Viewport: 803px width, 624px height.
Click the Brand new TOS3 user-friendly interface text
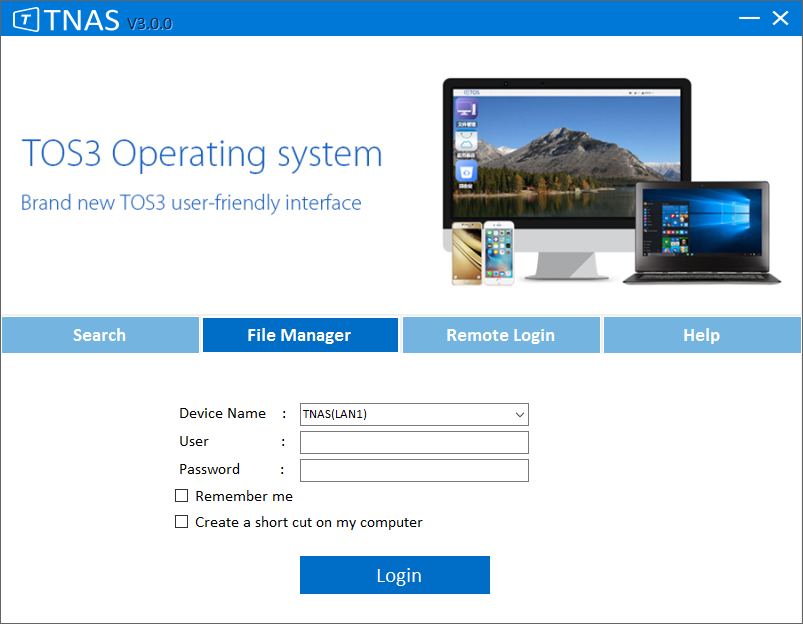tap(191, 203)
